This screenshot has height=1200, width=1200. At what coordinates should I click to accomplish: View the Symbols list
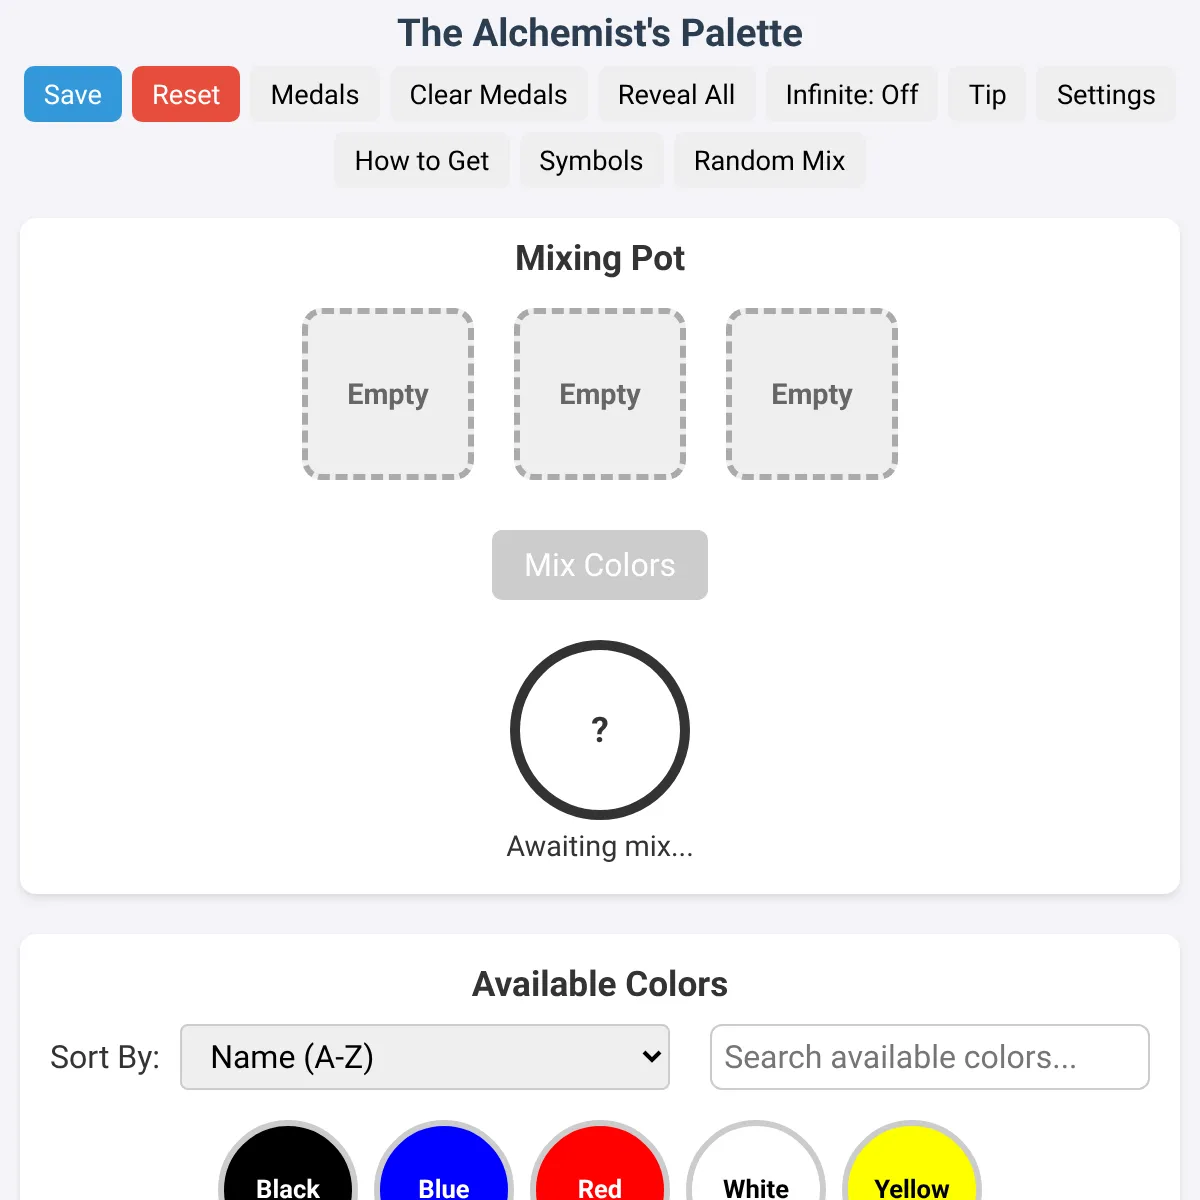tap(591, 160)
